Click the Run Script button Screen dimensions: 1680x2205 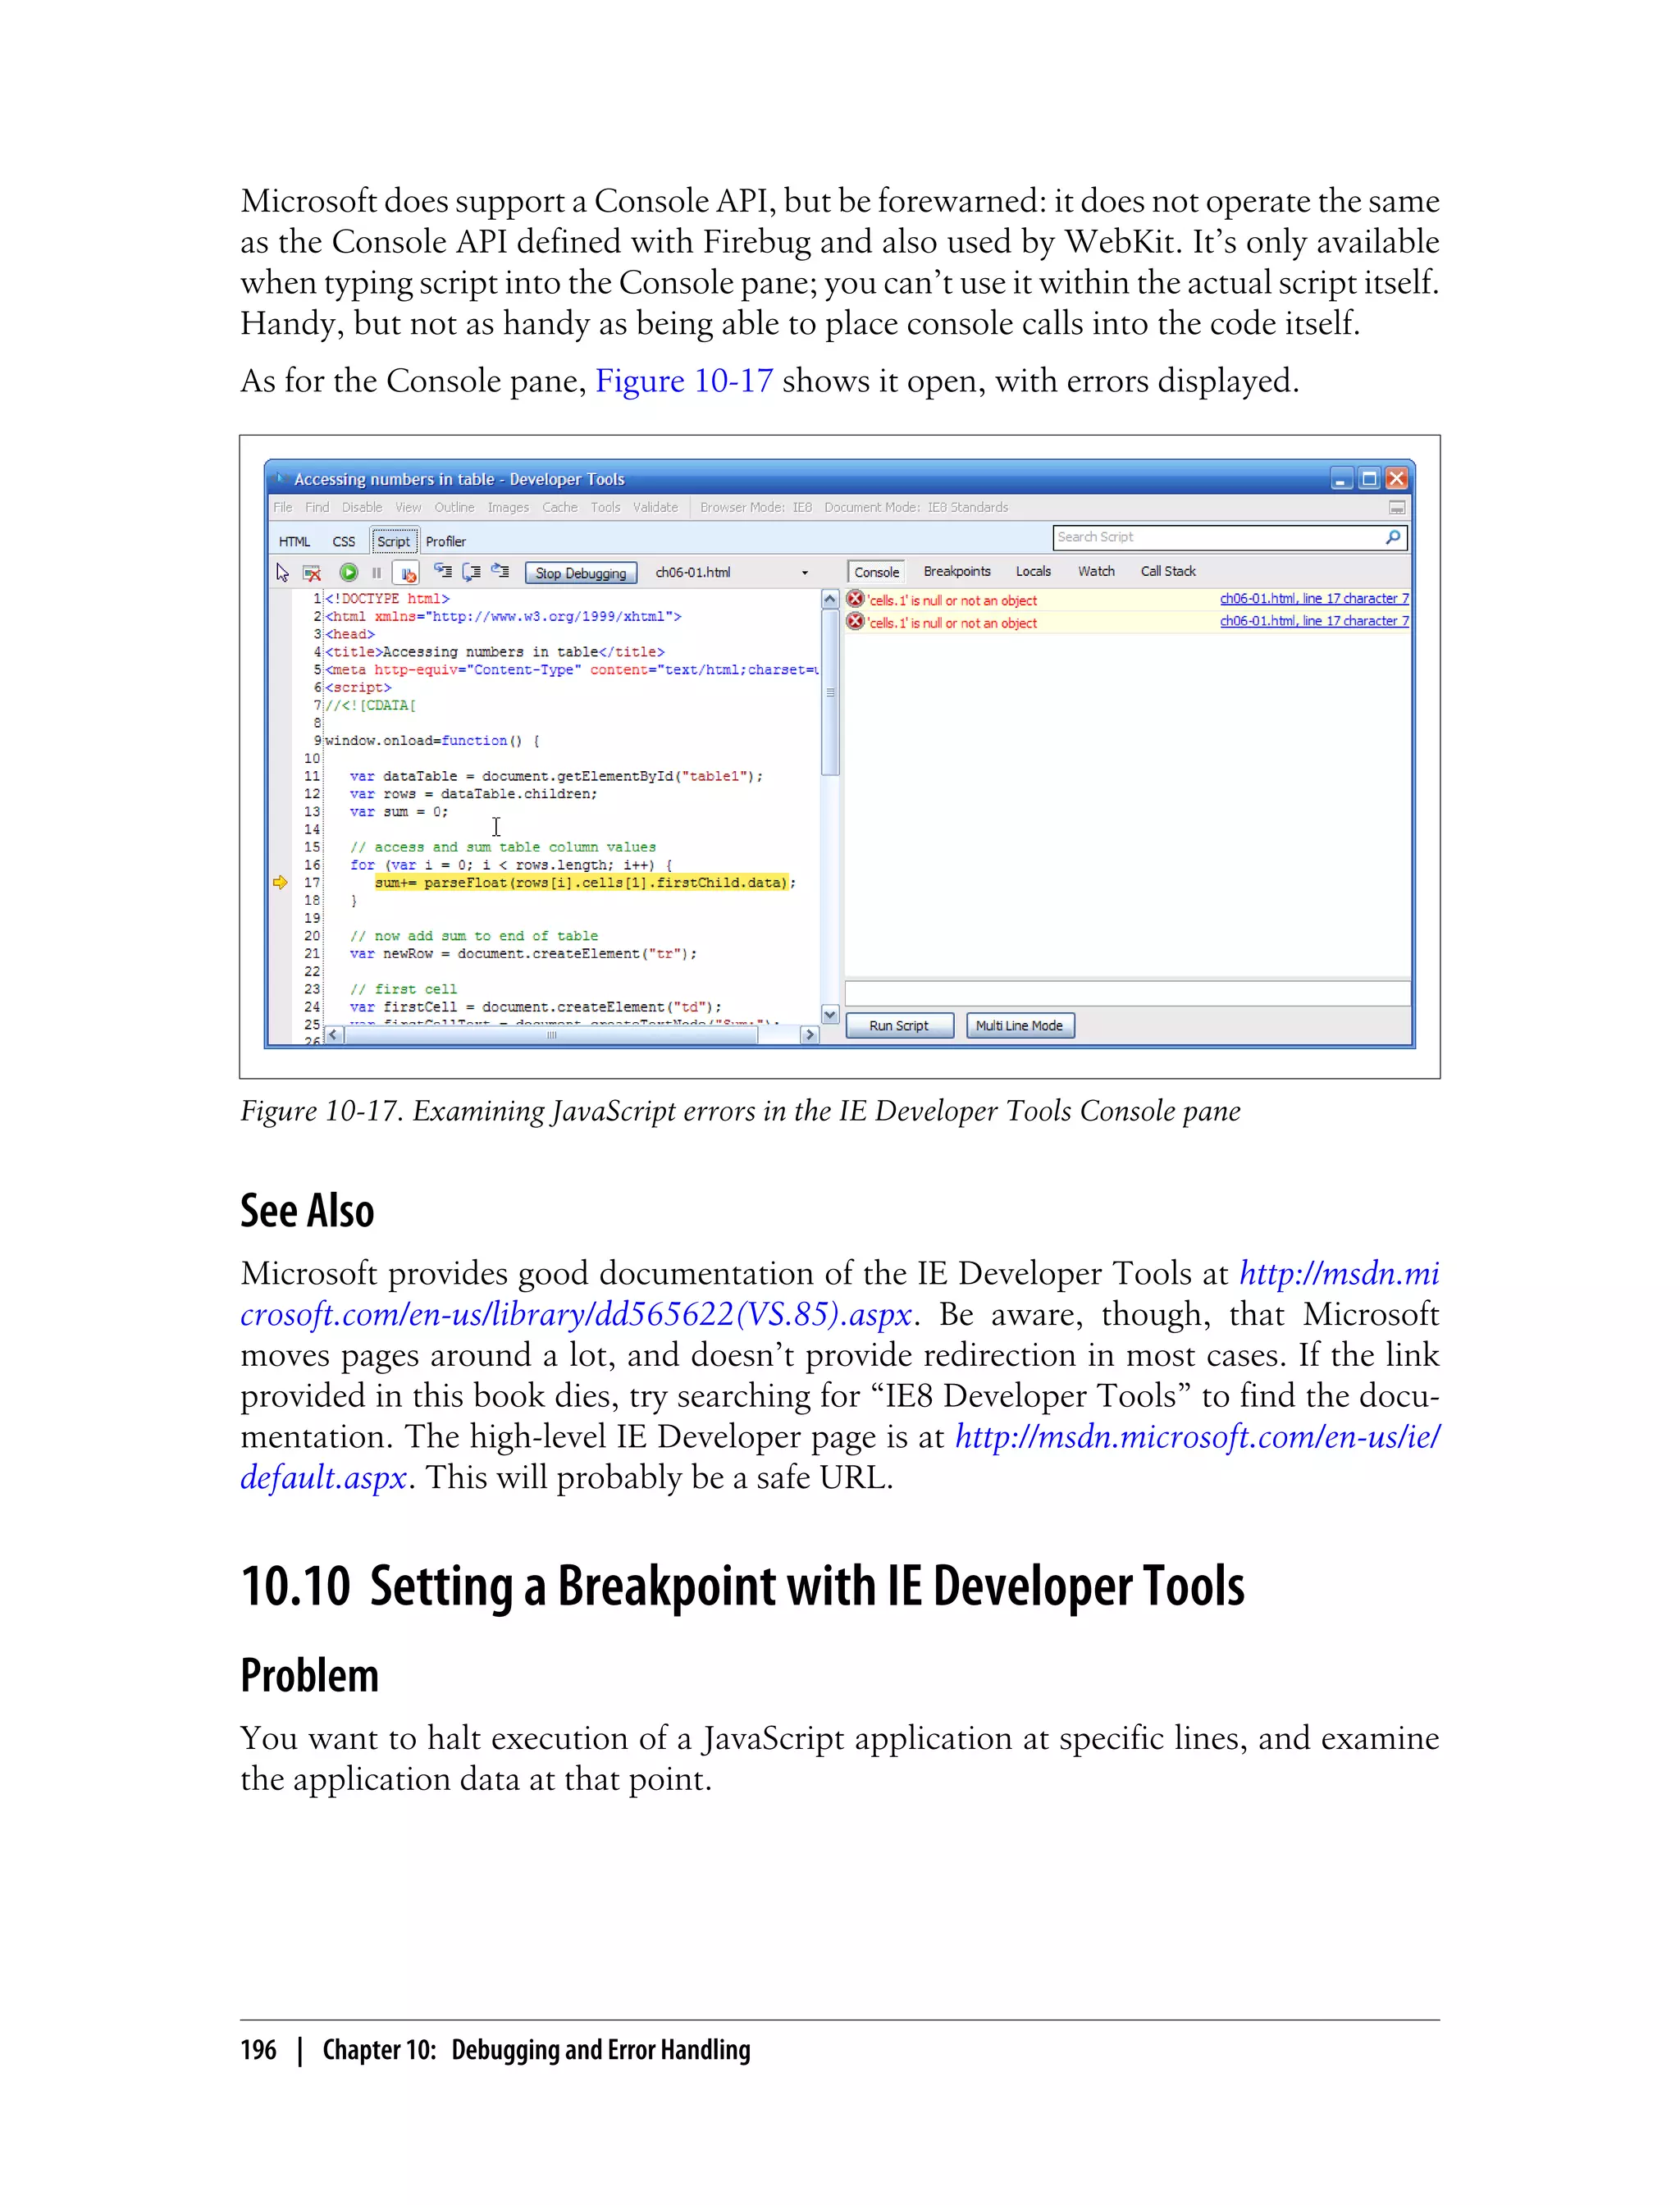(x=899, y=1025)
